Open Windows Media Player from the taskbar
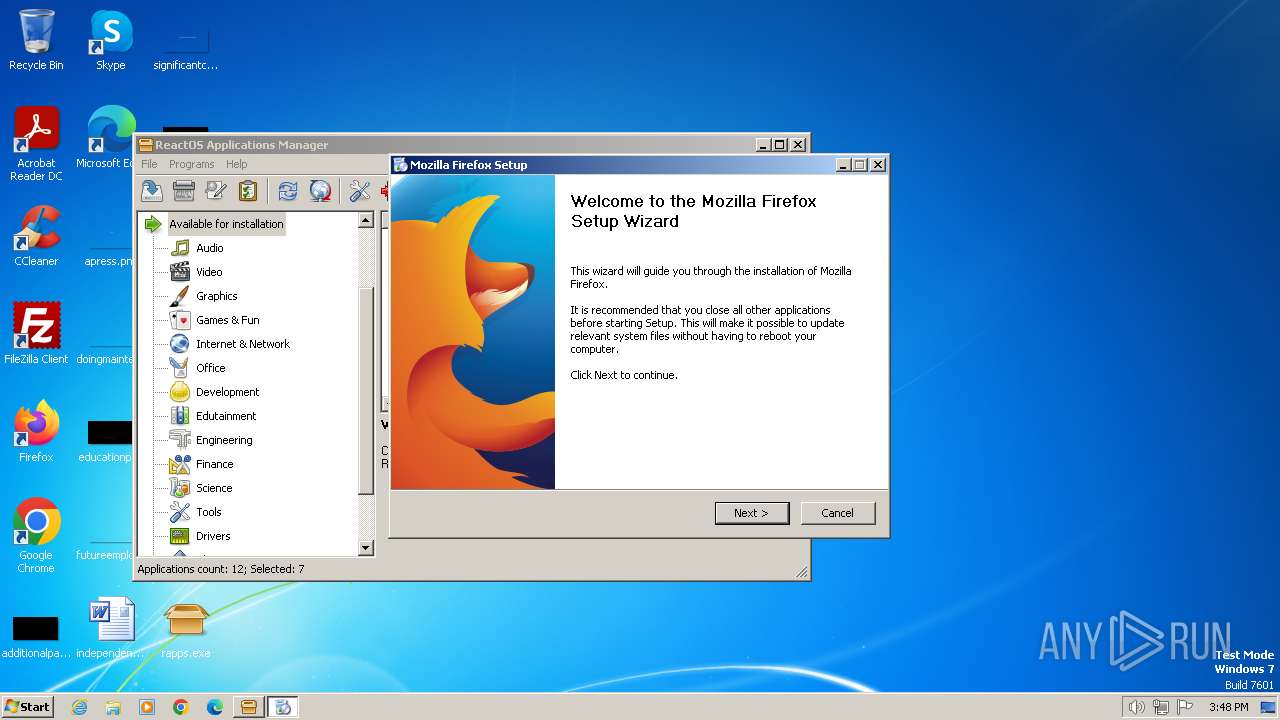1280x720 pixels. [147, 707]
